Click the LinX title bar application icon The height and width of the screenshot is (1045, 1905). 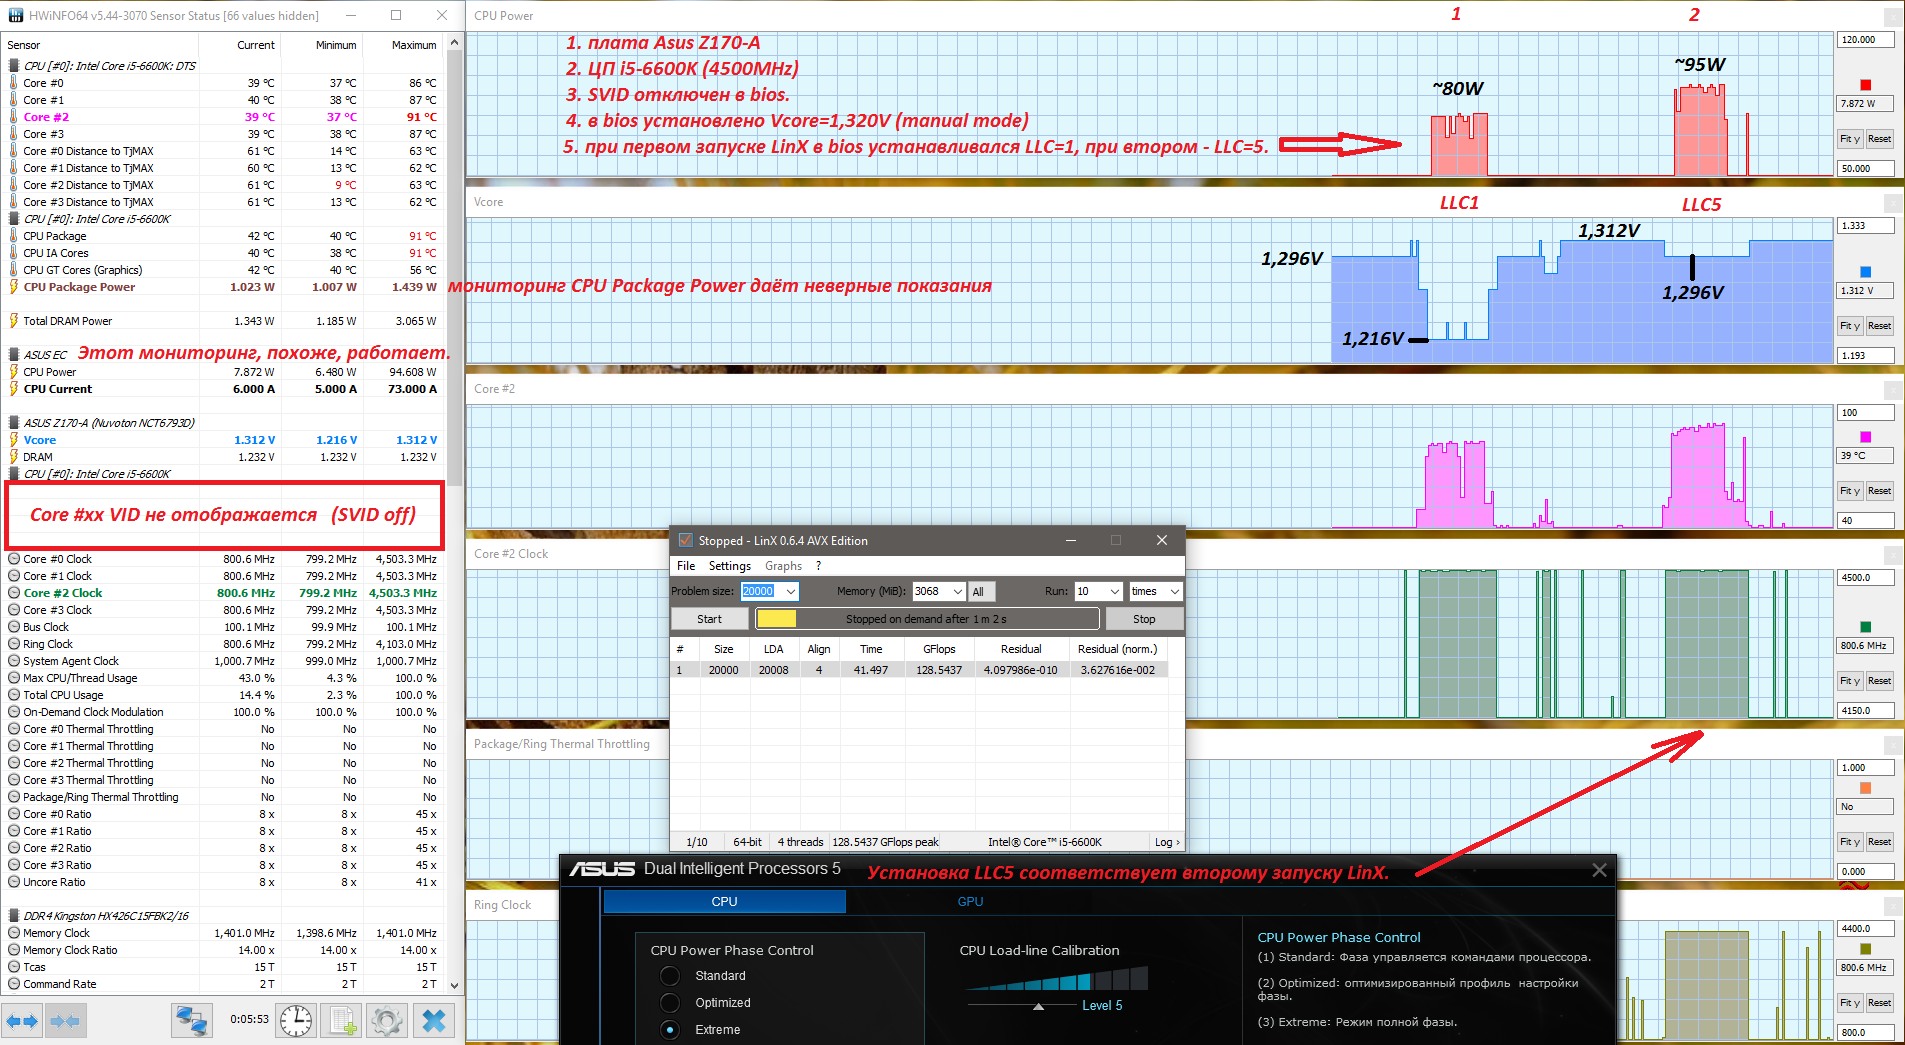tap(685, 541)
